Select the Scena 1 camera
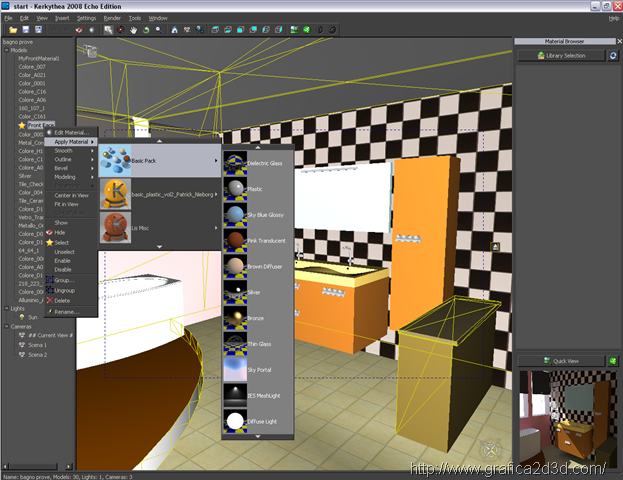Viewport: 623px width, 480px height. [37, 345]
